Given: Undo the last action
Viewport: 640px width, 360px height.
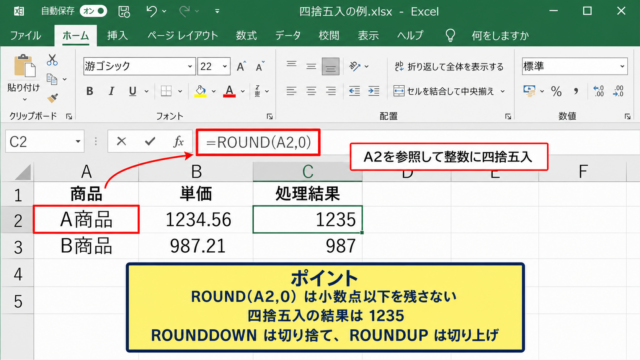Looking at the screenshot, I should click(151, 11).
